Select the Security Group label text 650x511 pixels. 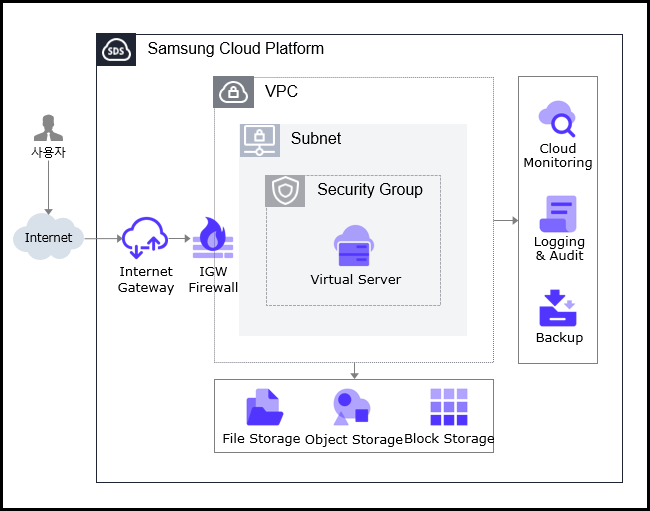click(x=369, y=190)
